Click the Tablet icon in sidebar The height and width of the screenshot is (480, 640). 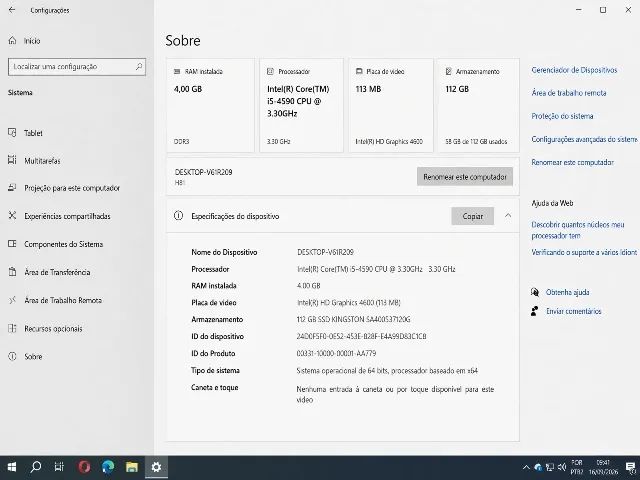pyautogui.click(x=12, y=133)
